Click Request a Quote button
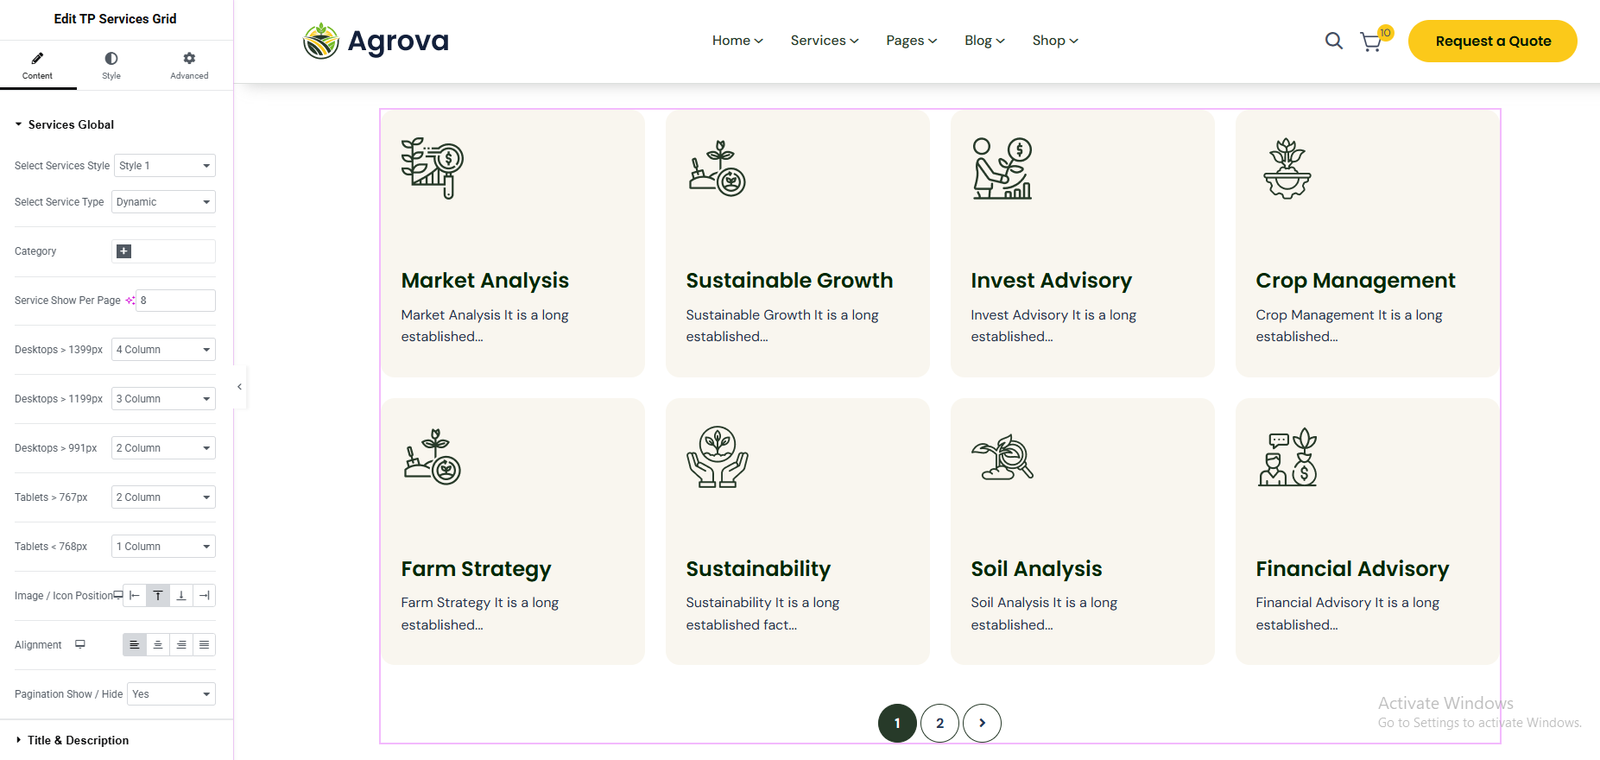This screenshot has height=760, width=1600. (x=1492, y=41)
